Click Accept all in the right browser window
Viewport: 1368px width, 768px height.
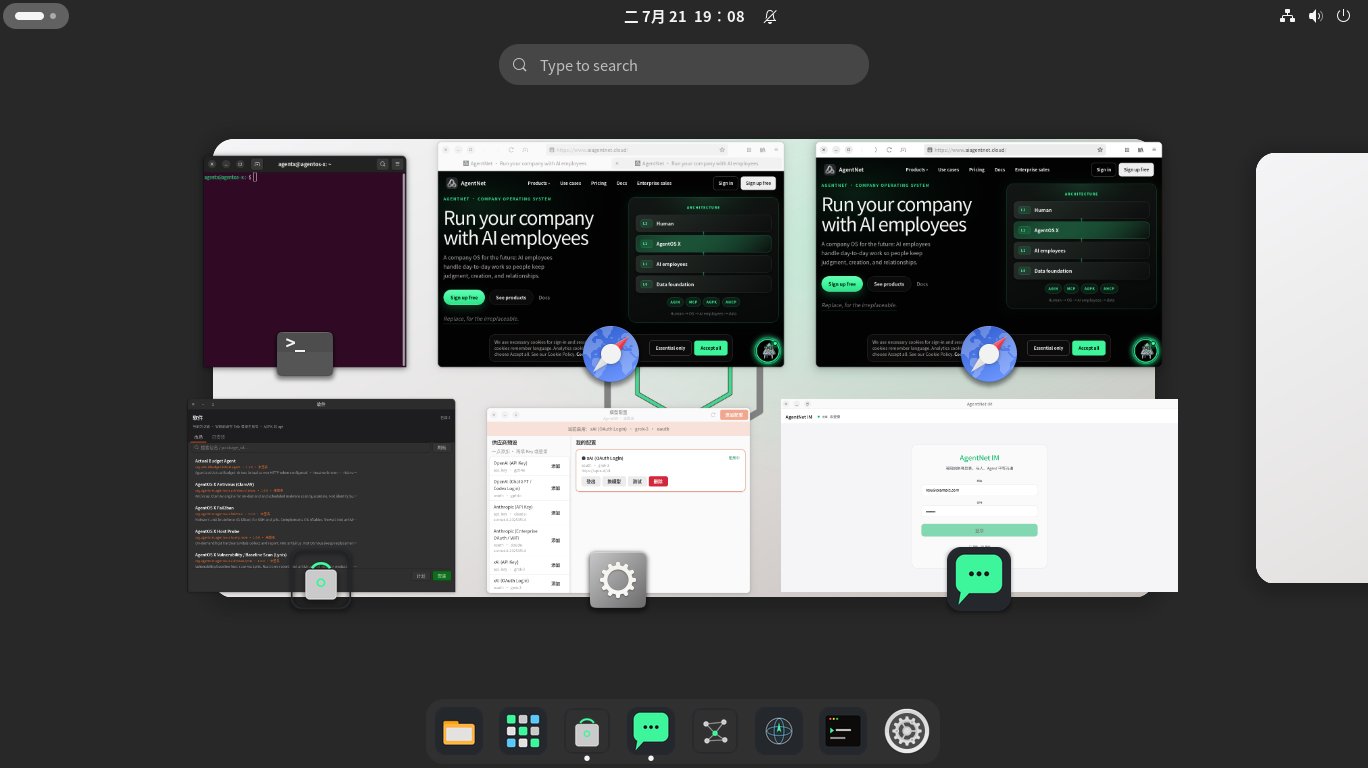(1088, 348)
